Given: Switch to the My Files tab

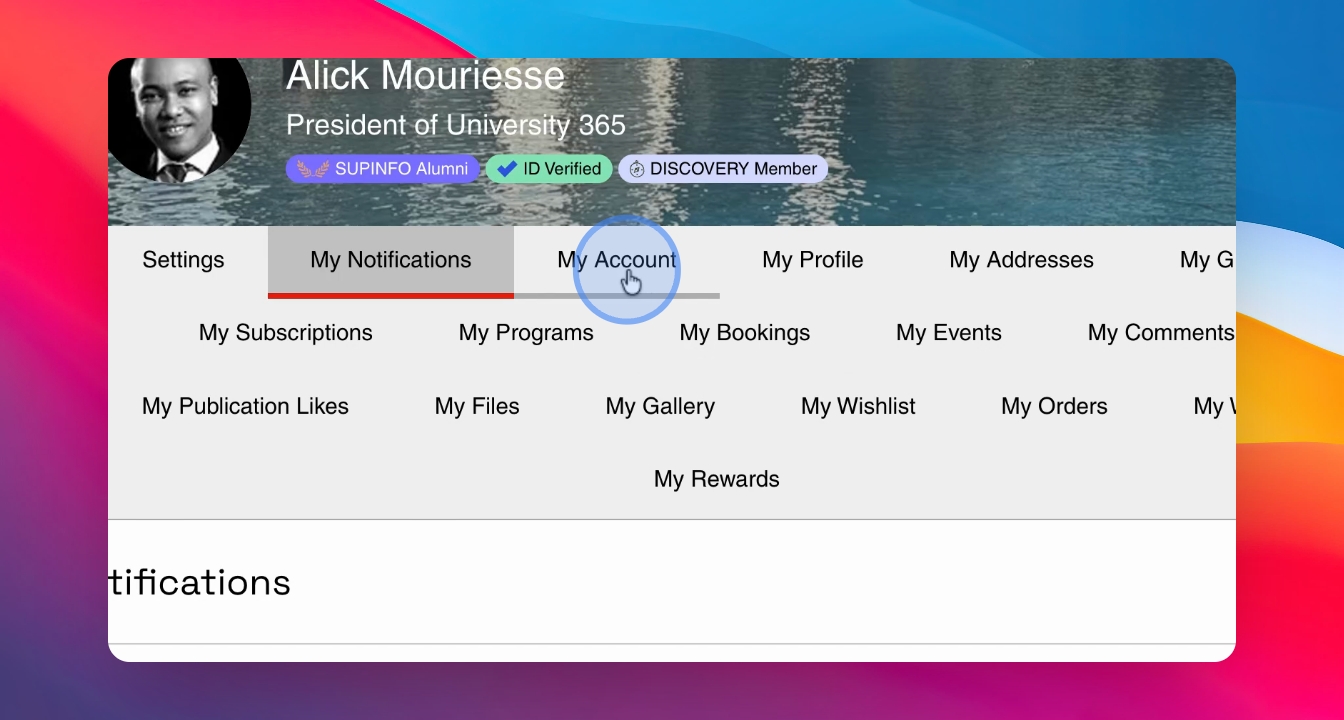Looking at the screenshot, I should click(477, 406).
